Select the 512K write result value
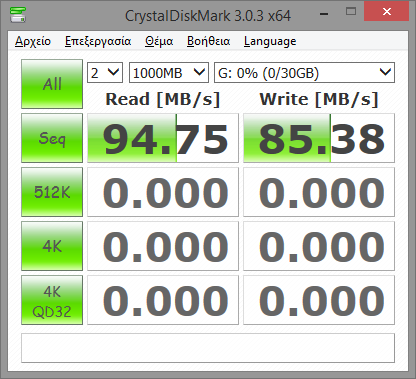The image size is (416, 379). [x=319, y=192]
